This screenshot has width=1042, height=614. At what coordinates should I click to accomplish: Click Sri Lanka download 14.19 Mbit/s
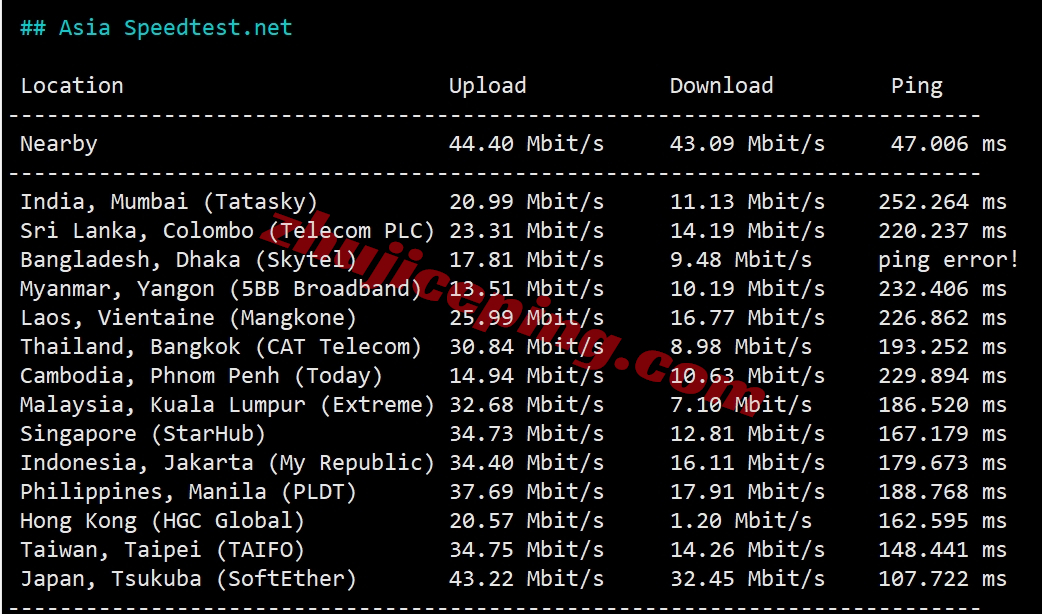click(747, 231)
